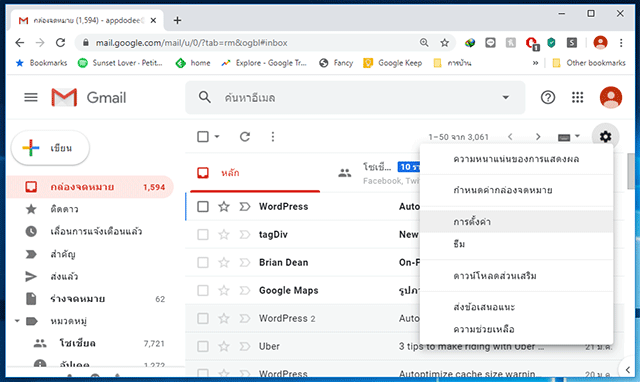
Task: Star the WordPress email at top
Action: pos(224,207)
